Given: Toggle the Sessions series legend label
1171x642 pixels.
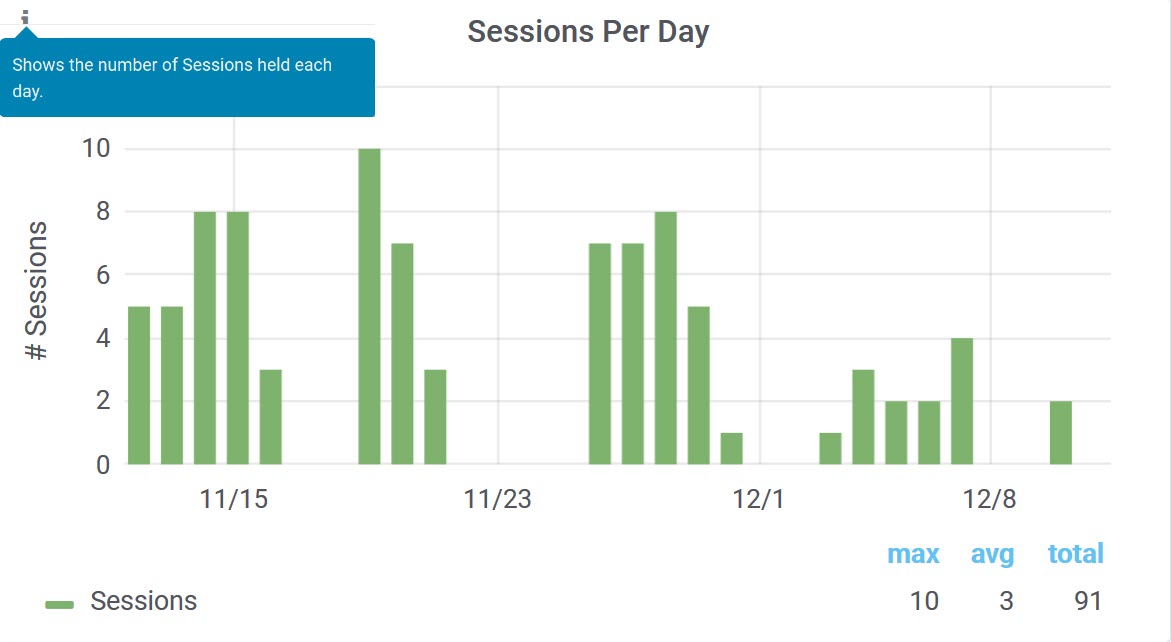Looking at the screenshot, I should 143,601.
